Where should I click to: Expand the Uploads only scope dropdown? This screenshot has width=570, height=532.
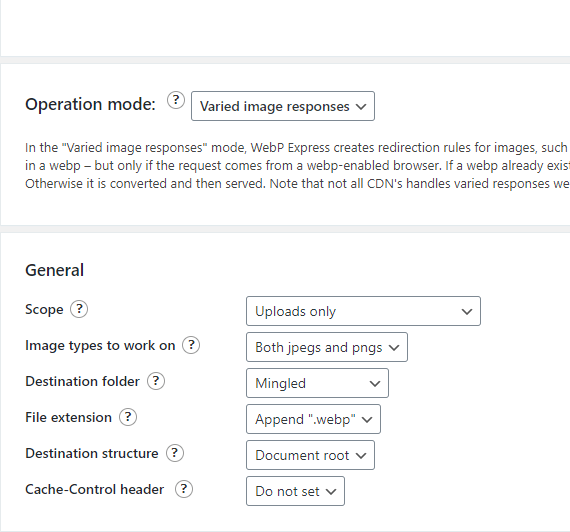point(363,311)
